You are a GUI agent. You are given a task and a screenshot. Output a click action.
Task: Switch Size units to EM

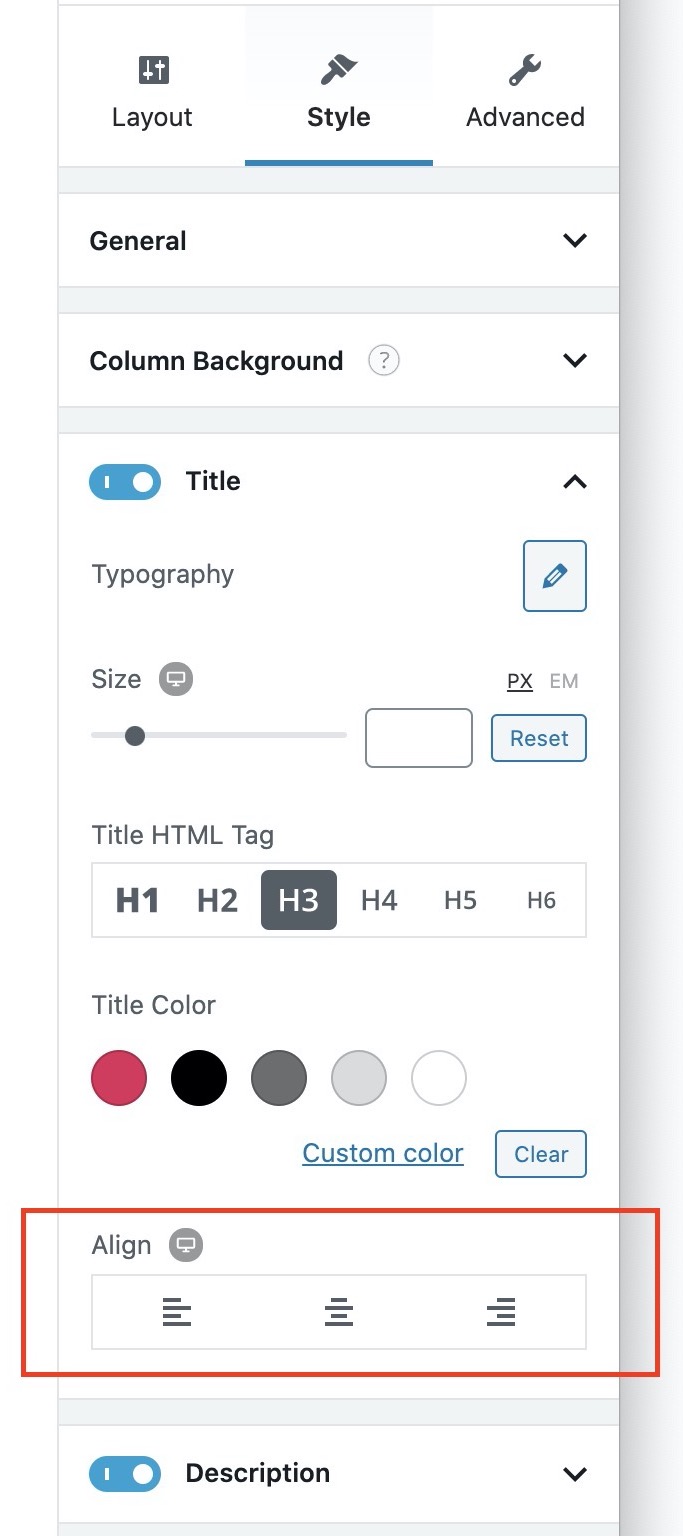point(563,681)
